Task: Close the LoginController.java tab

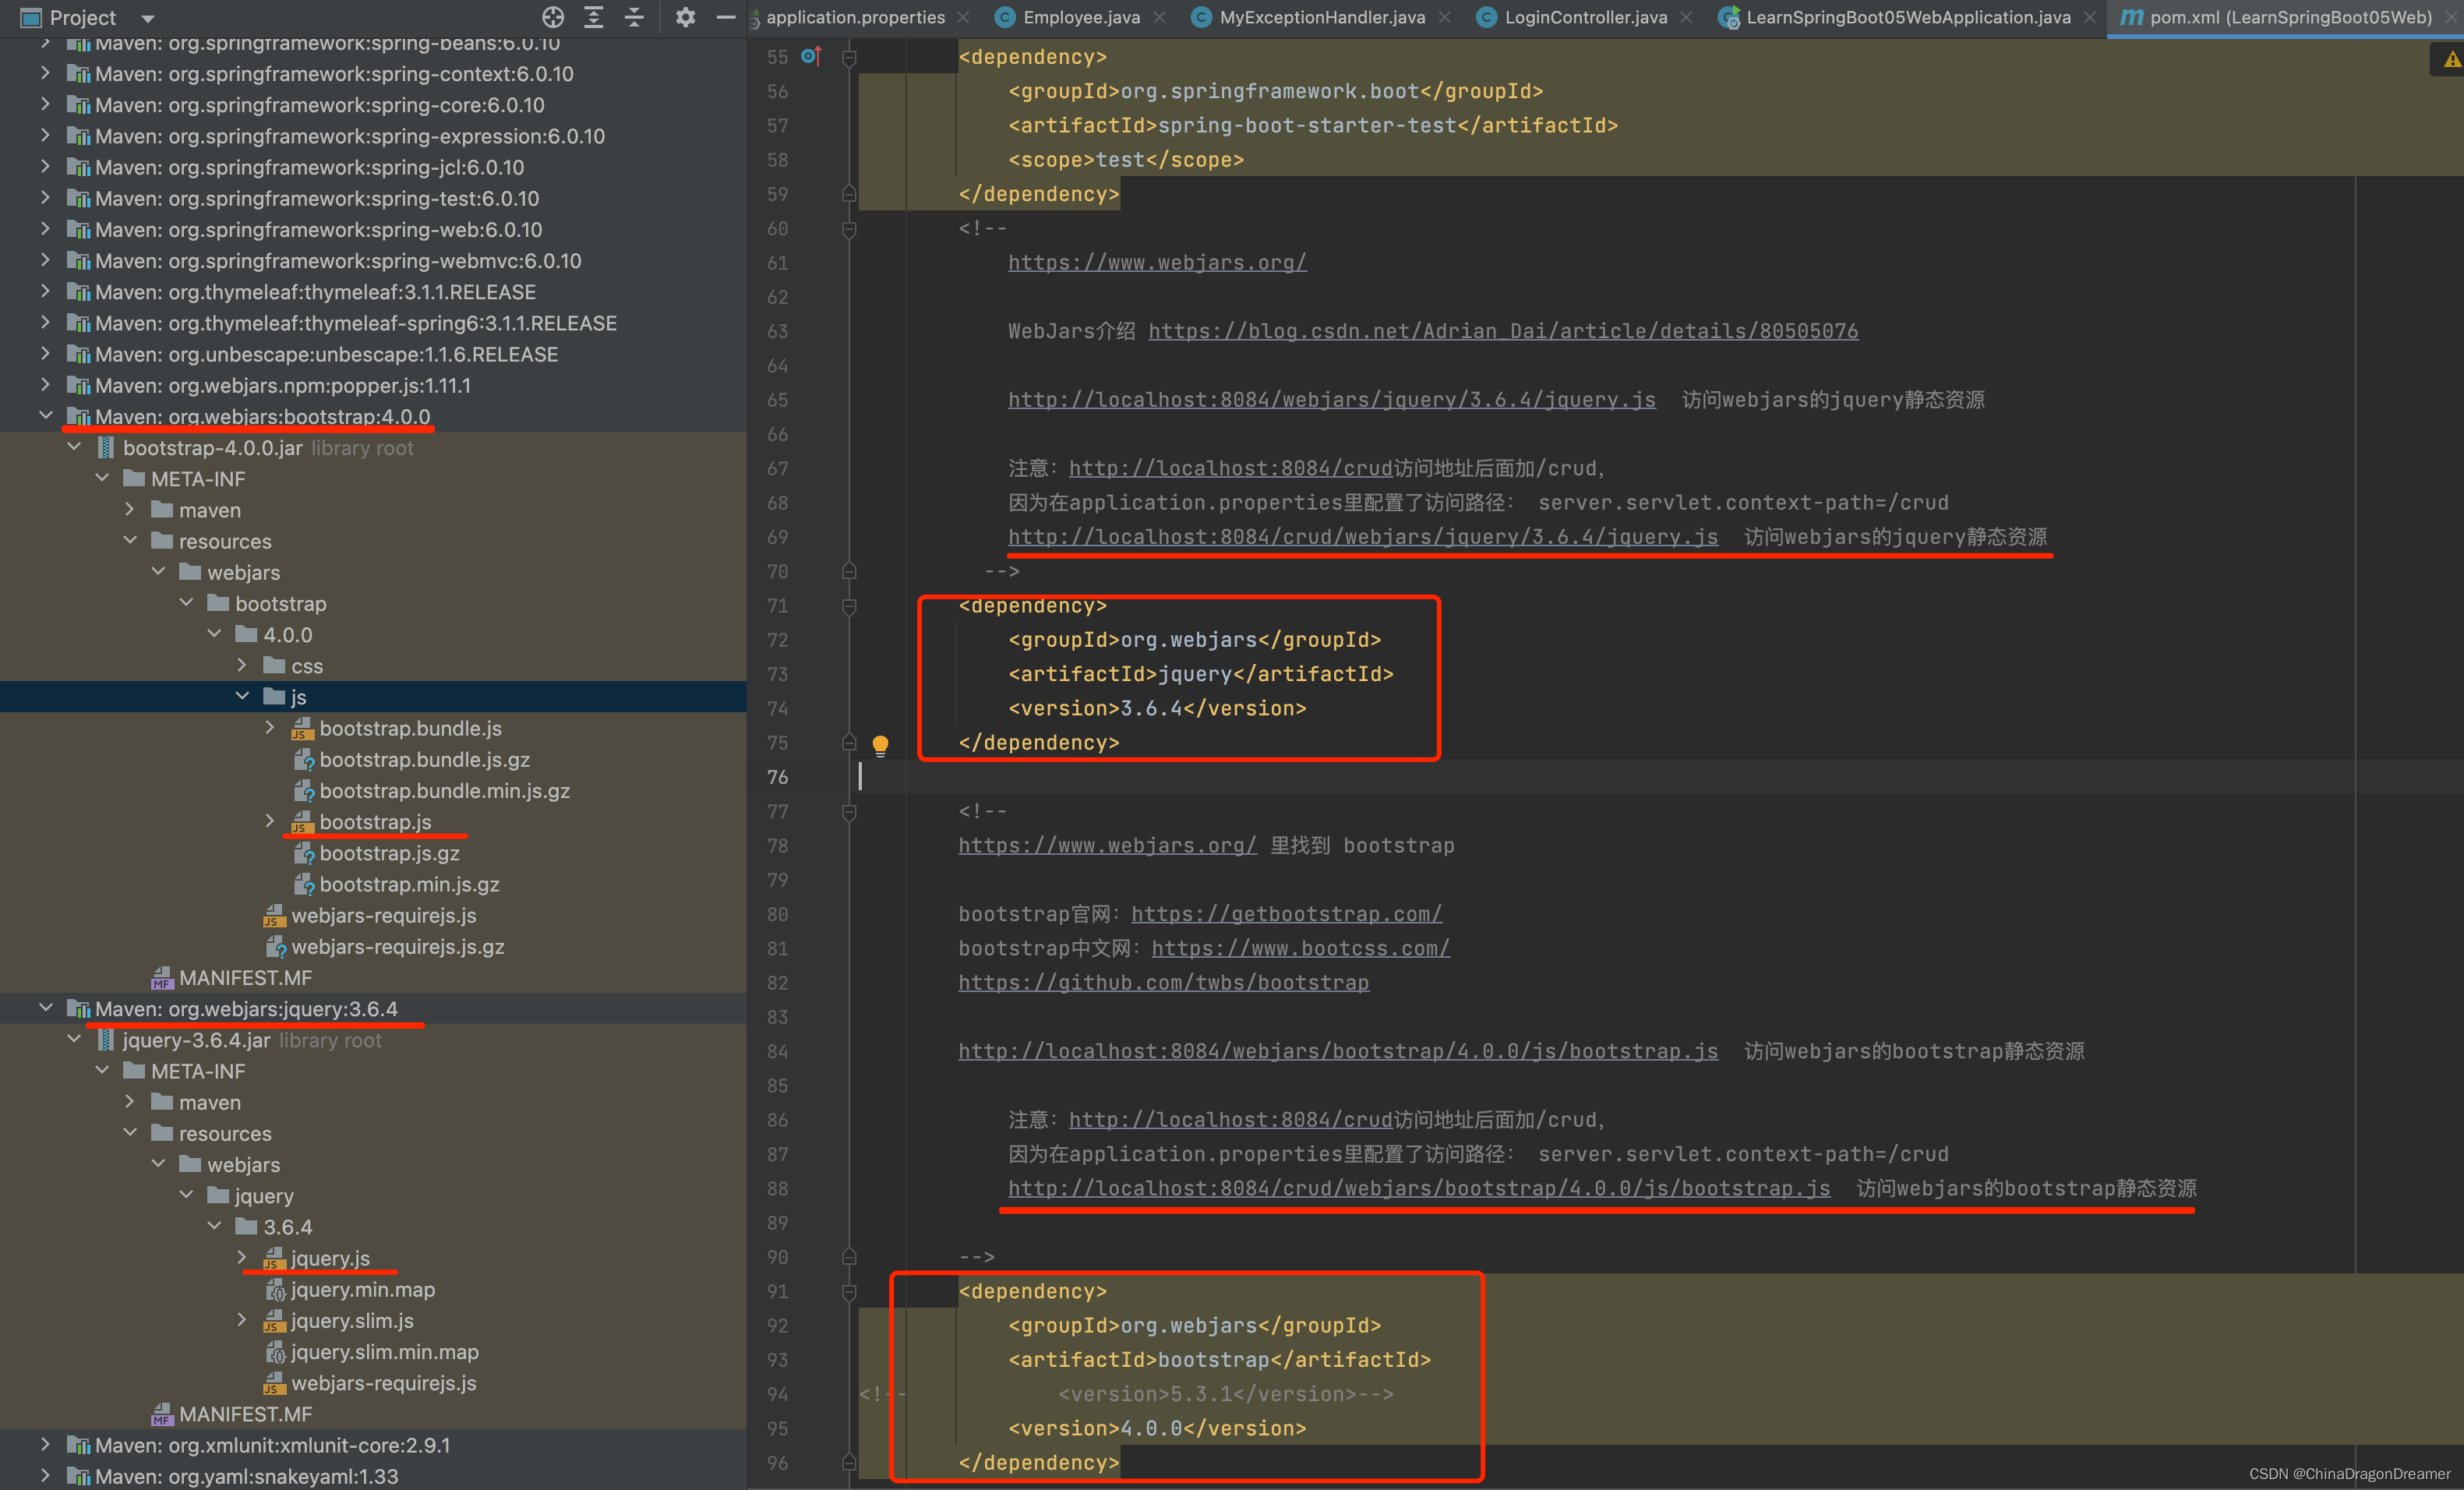Action: (x=1687, y=17)
